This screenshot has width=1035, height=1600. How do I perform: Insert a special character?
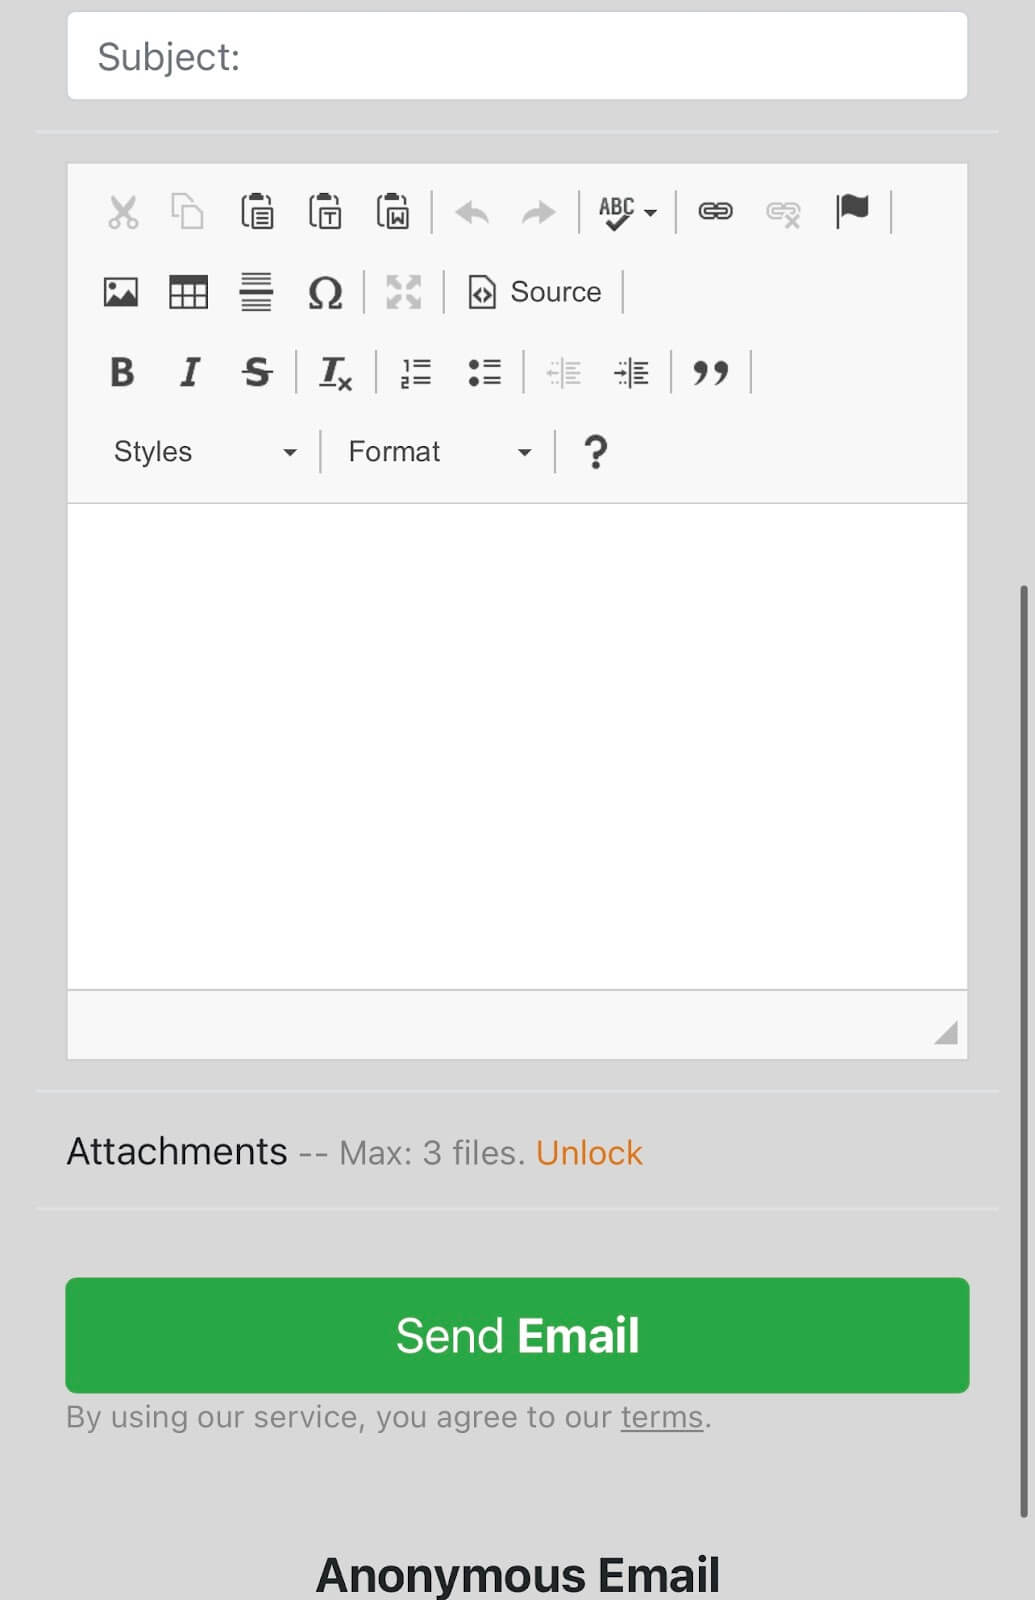pos(326,293)
